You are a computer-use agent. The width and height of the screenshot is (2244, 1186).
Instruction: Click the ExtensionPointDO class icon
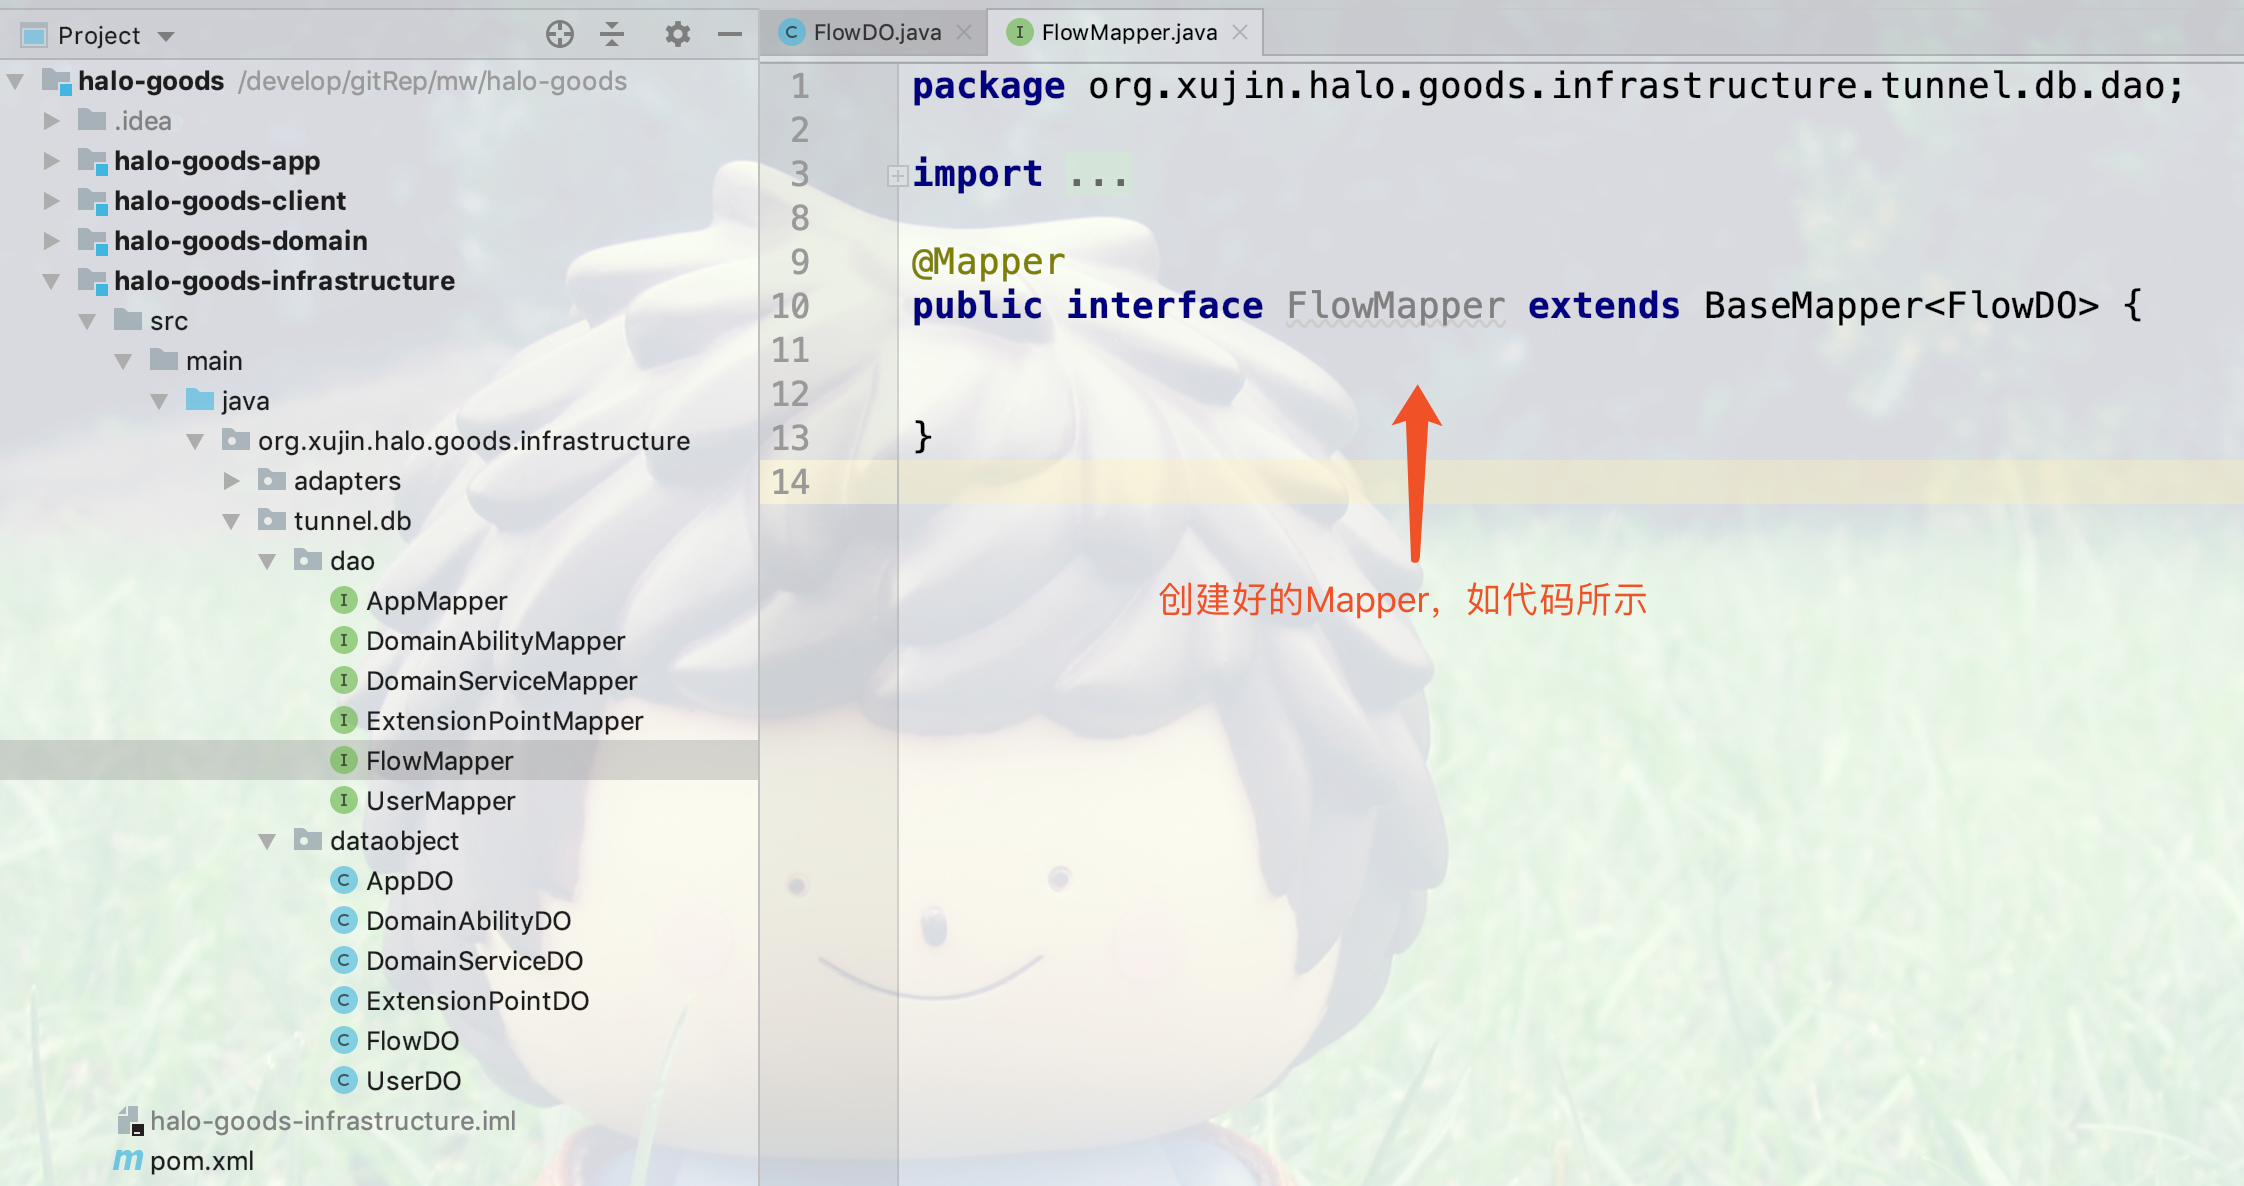click(343, 1000)
